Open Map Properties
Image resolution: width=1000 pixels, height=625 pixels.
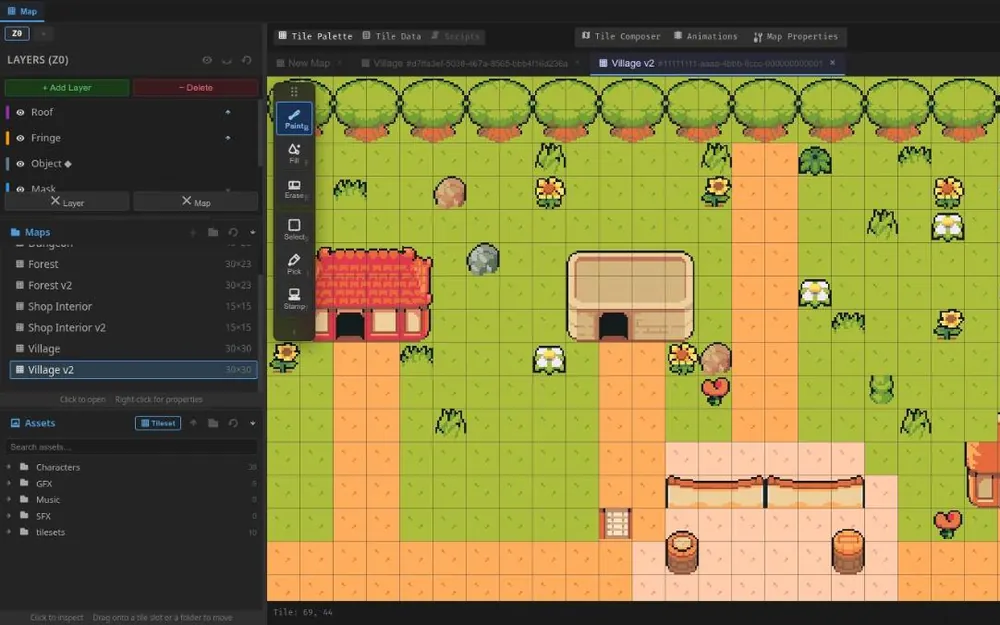pos(795,36)
